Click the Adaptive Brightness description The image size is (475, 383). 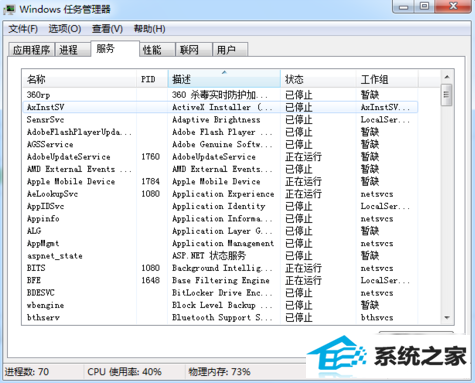click(x=216, y=120)
